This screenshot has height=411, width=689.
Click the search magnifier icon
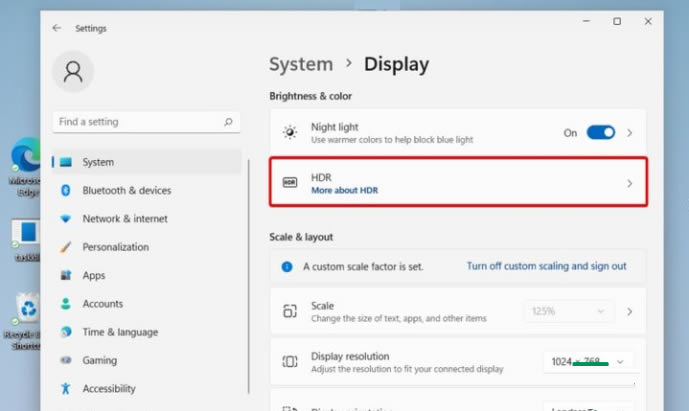coord(229,122)
